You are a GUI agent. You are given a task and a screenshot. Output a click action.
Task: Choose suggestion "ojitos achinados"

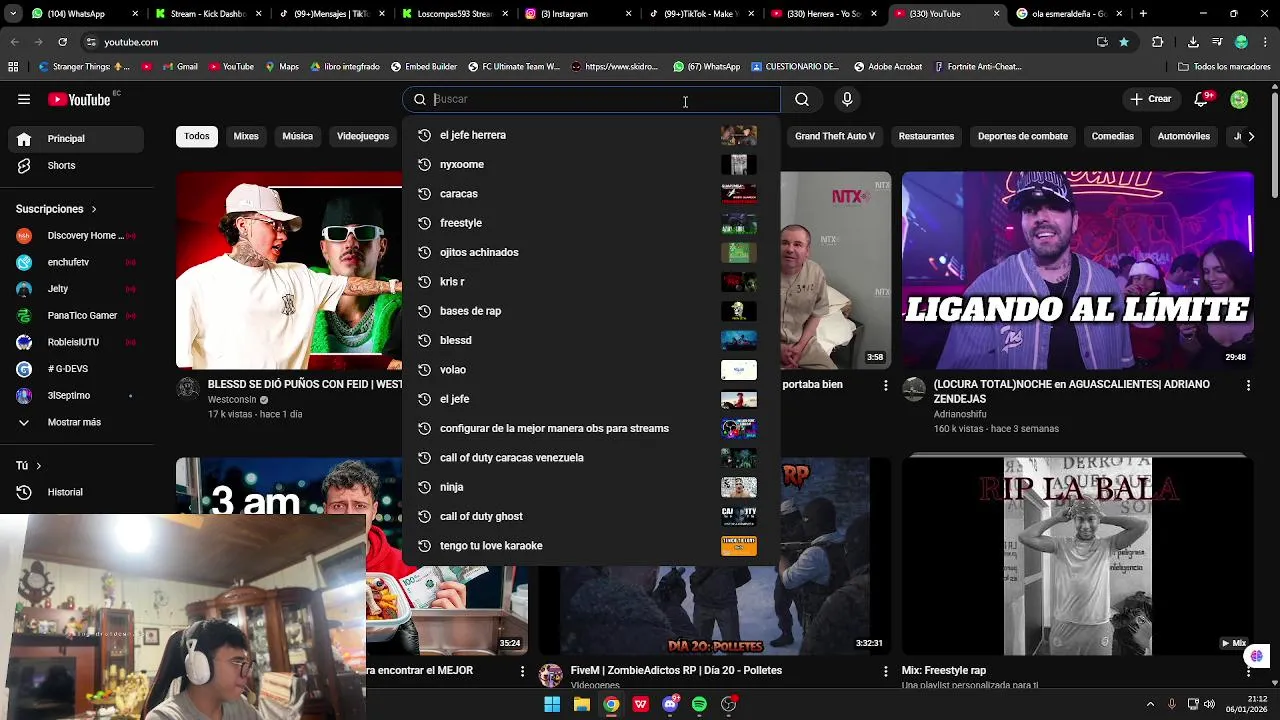click(590, 252)
